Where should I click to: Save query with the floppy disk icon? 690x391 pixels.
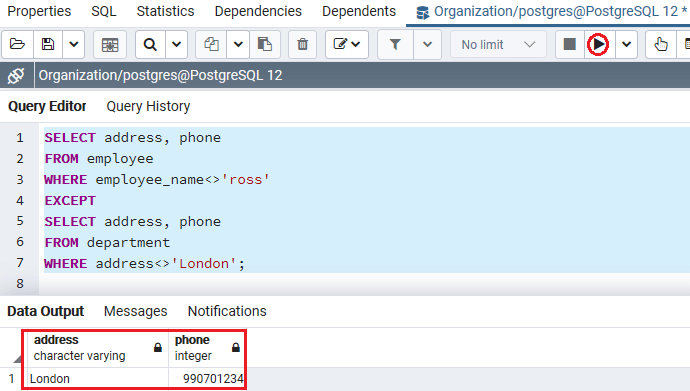tap(48, 44)
